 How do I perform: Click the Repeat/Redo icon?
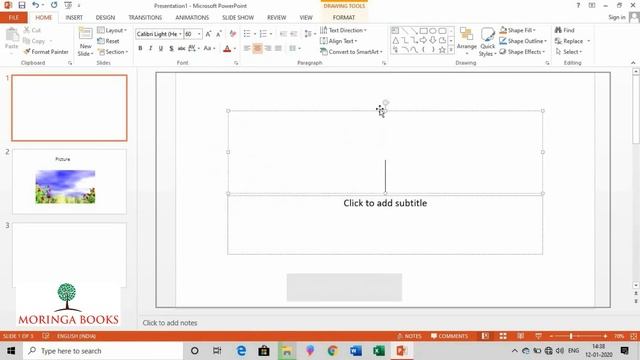(x=54, y=5)
